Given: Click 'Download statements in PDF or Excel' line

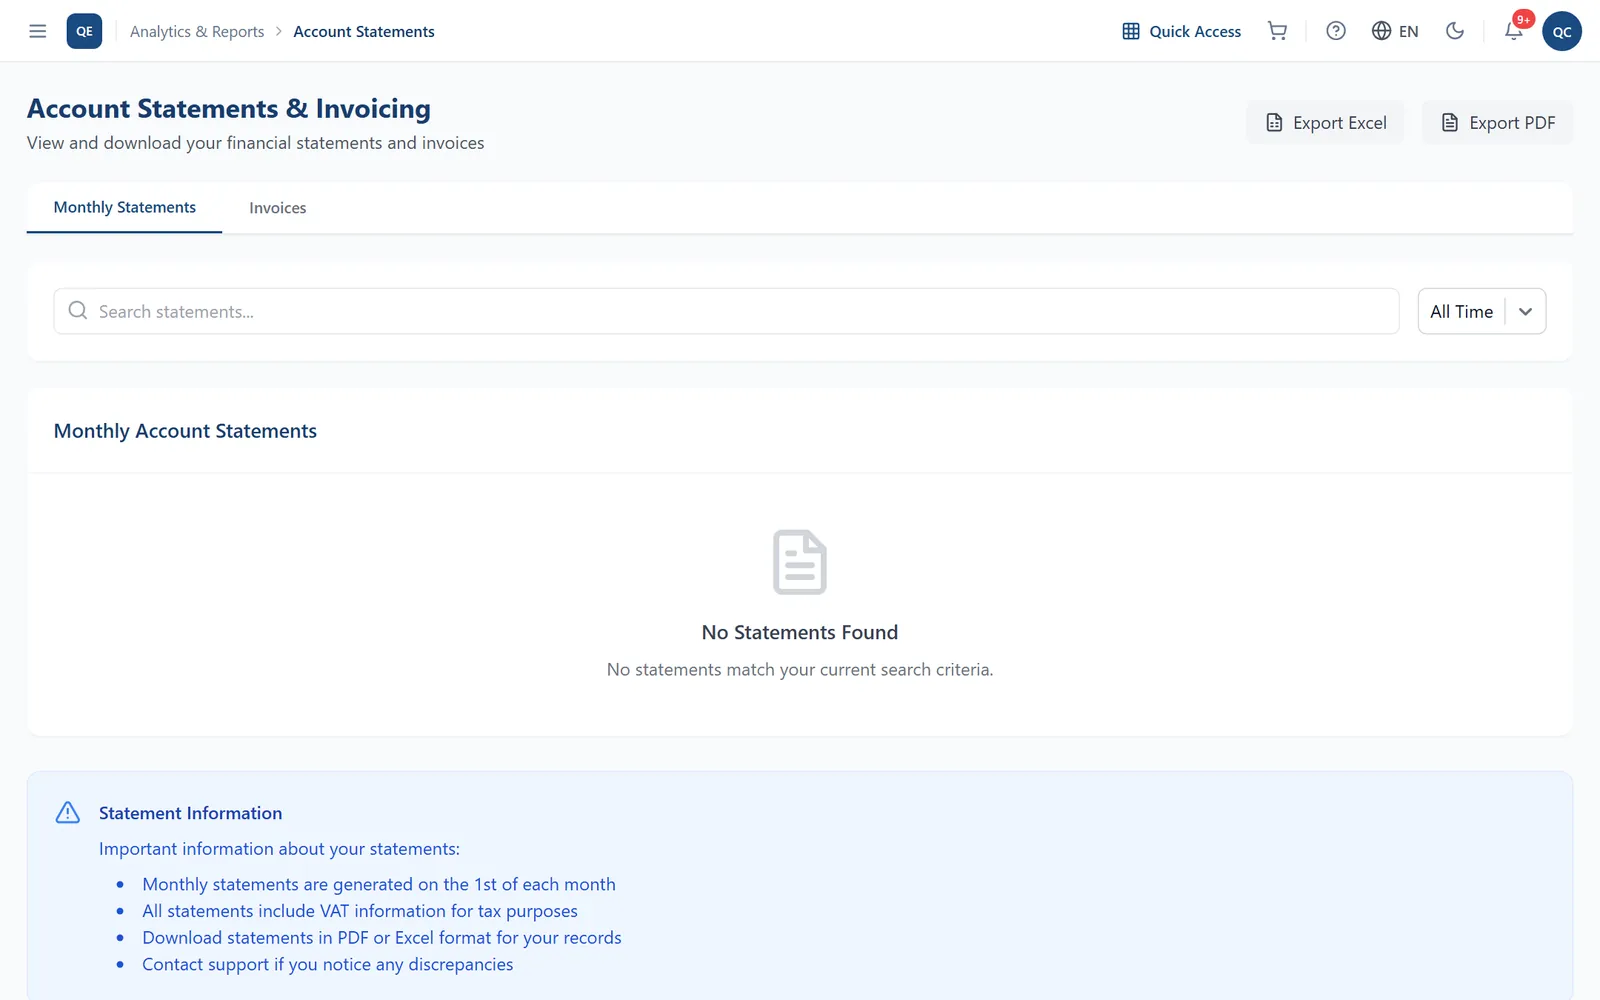Looking at the screenshot, I should point(382,937).
